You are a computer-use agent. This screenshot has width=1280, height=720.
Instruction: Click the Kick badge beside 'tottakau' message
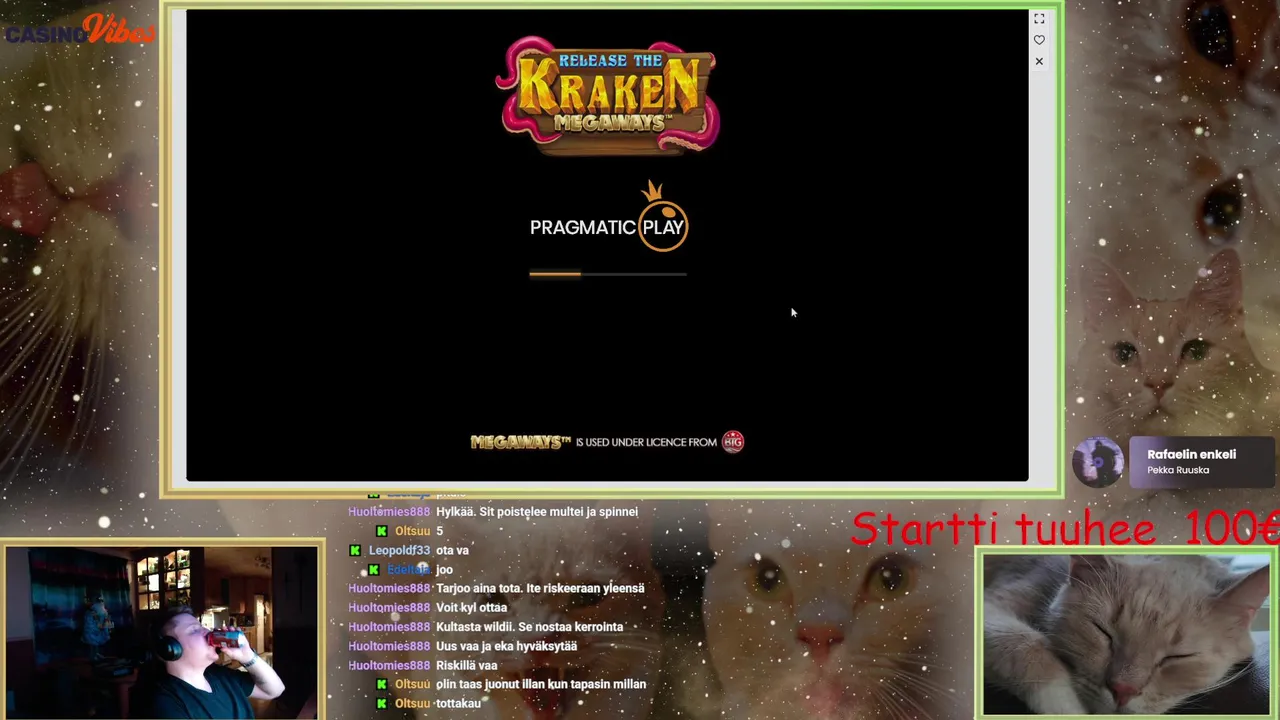coord(381,704)
